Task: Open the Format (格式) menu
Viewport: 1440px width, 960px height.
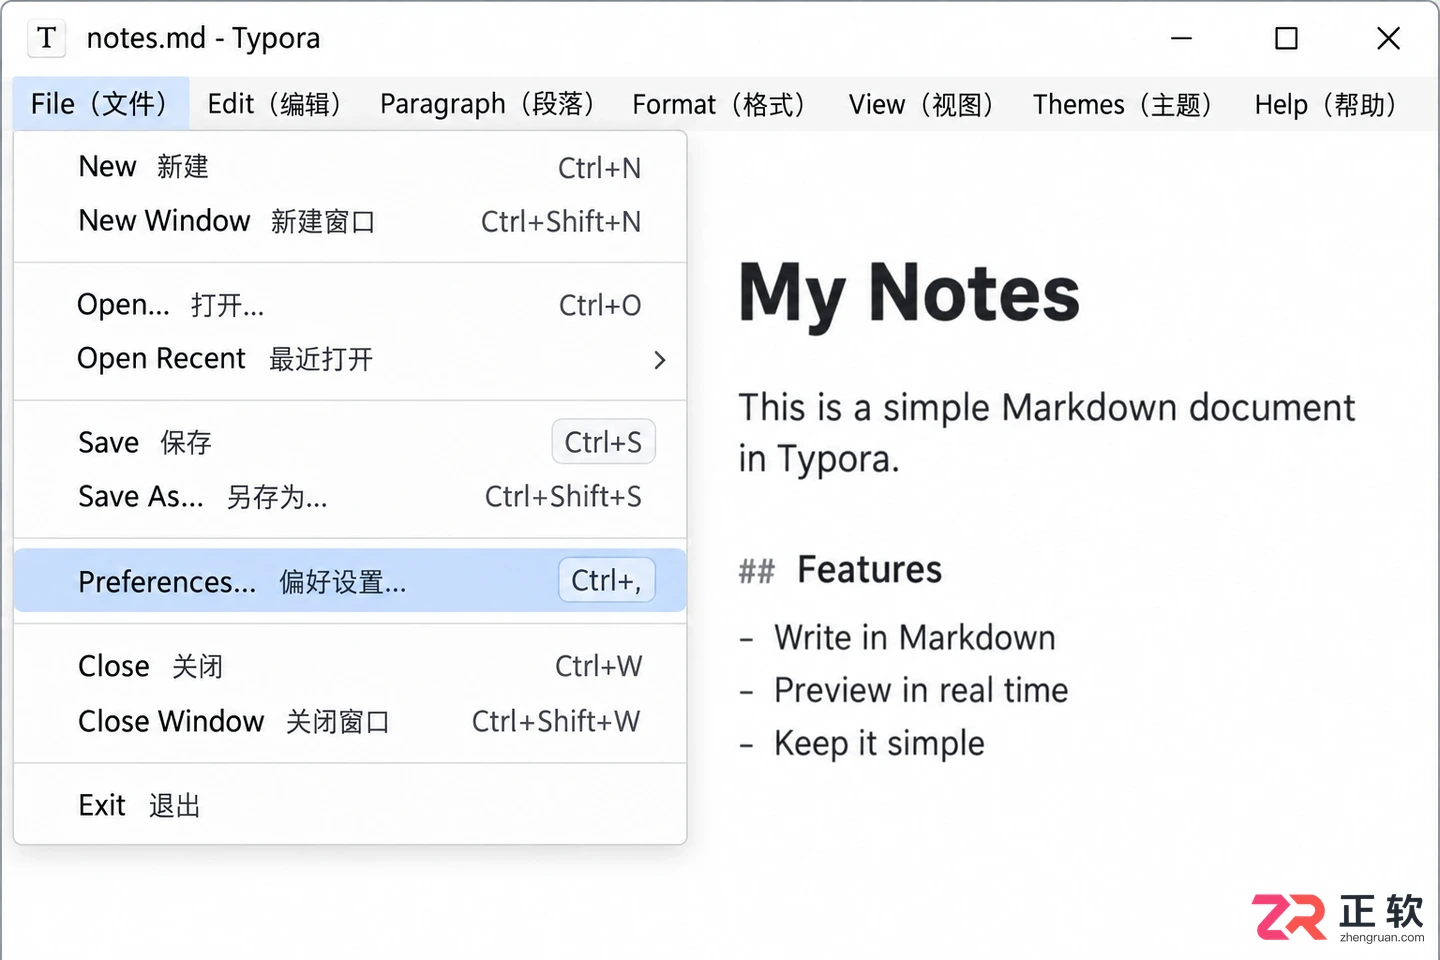Action: 721,104
